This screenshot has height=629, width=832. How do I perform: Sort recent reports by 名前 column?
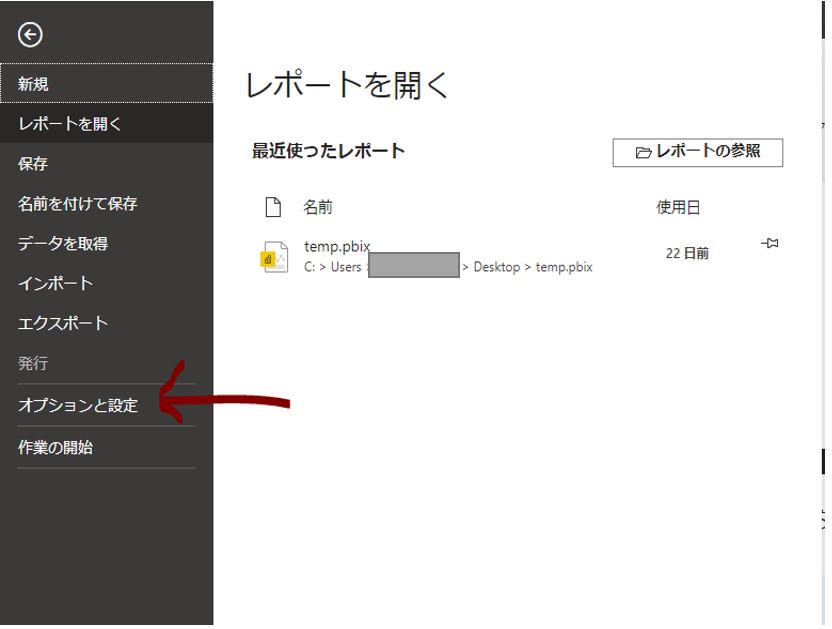click(318, 207)
